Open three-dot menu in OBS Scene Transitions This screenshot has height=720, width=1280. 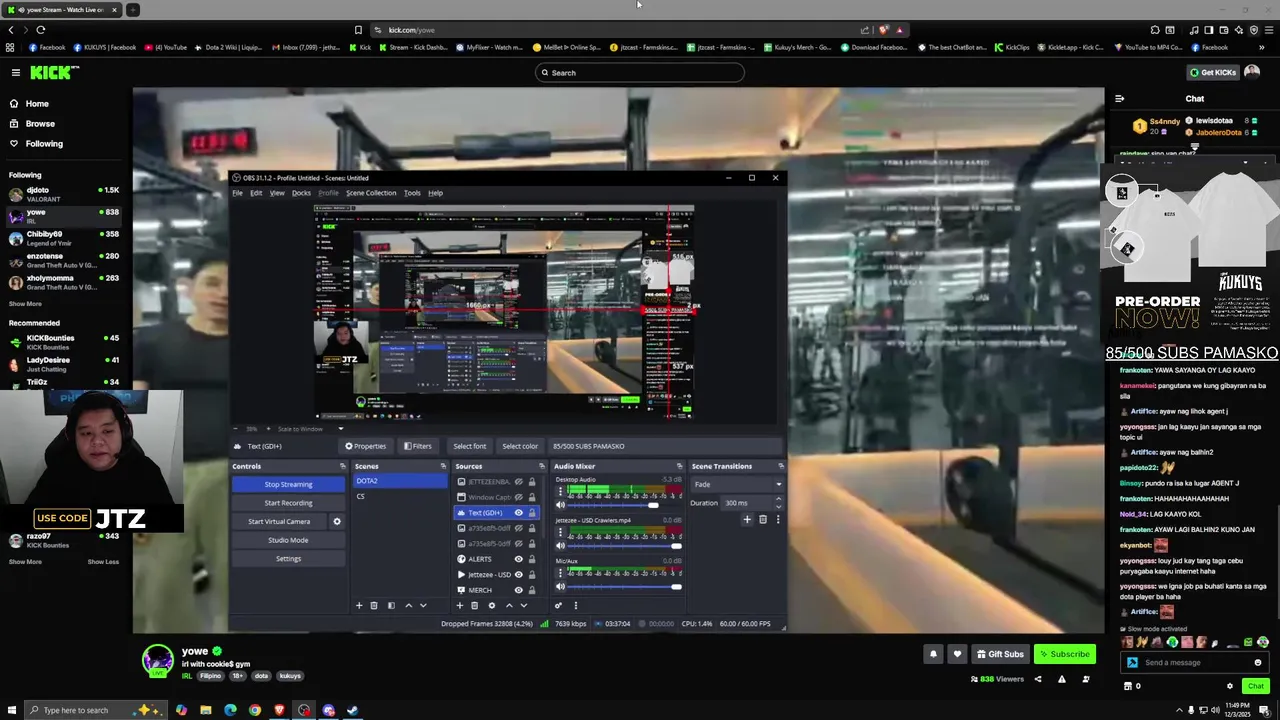click(x=778, y=519)
